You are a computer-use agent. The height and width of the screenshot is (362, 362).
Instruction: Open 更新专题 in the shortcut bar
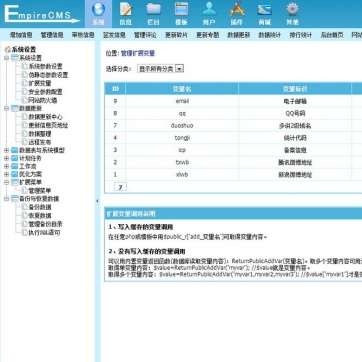click(x=208, y=35)
